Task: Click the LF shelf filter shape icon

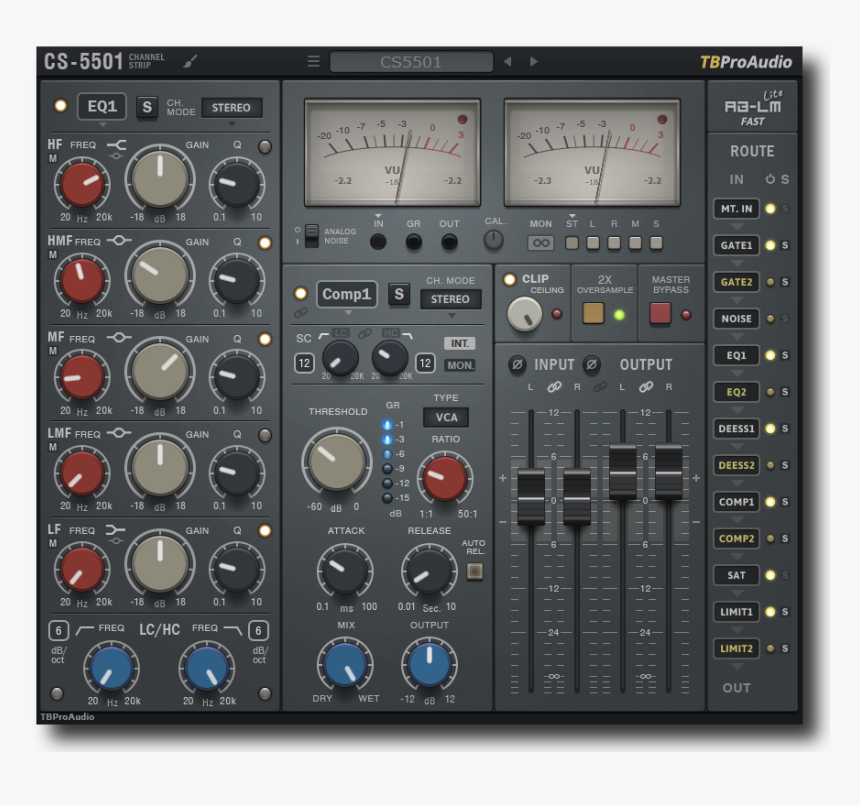Action: point(115,530)
